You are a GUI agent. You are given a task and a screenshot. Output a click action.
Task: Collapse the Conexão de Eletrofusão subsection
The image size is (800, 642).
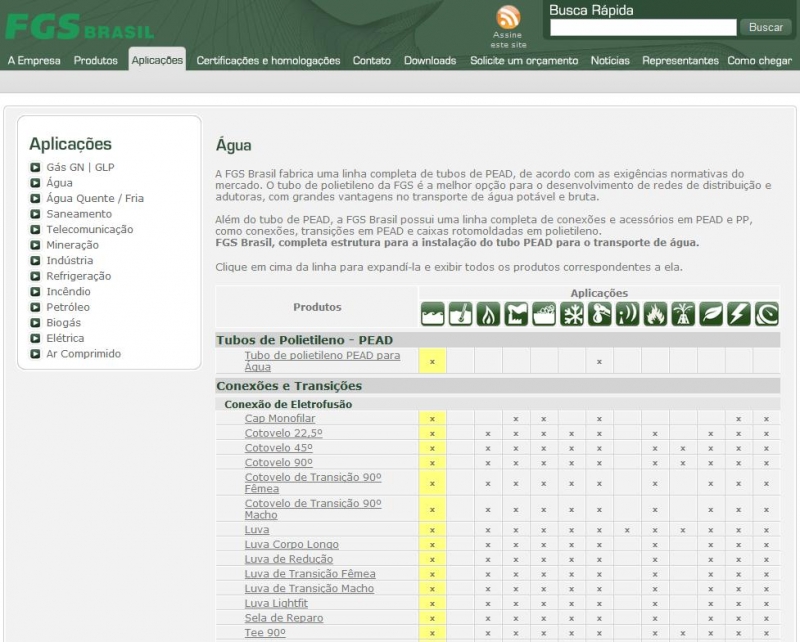pyautogui.click(x=497, y=404)
